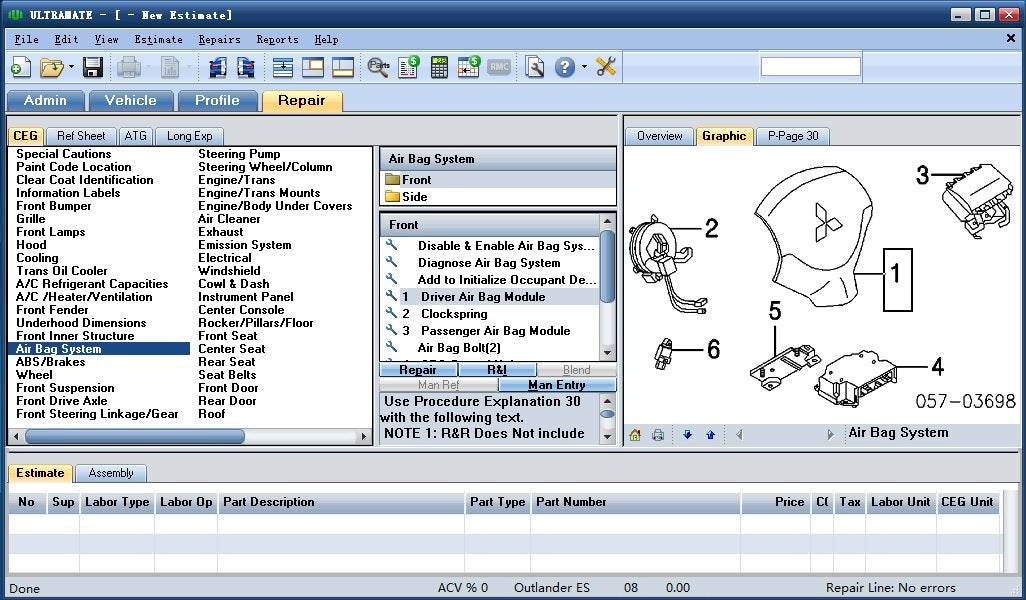This screenshot has width=1026, height=600.
Task: Click the Man Entry button
Action: click(557, 385)
